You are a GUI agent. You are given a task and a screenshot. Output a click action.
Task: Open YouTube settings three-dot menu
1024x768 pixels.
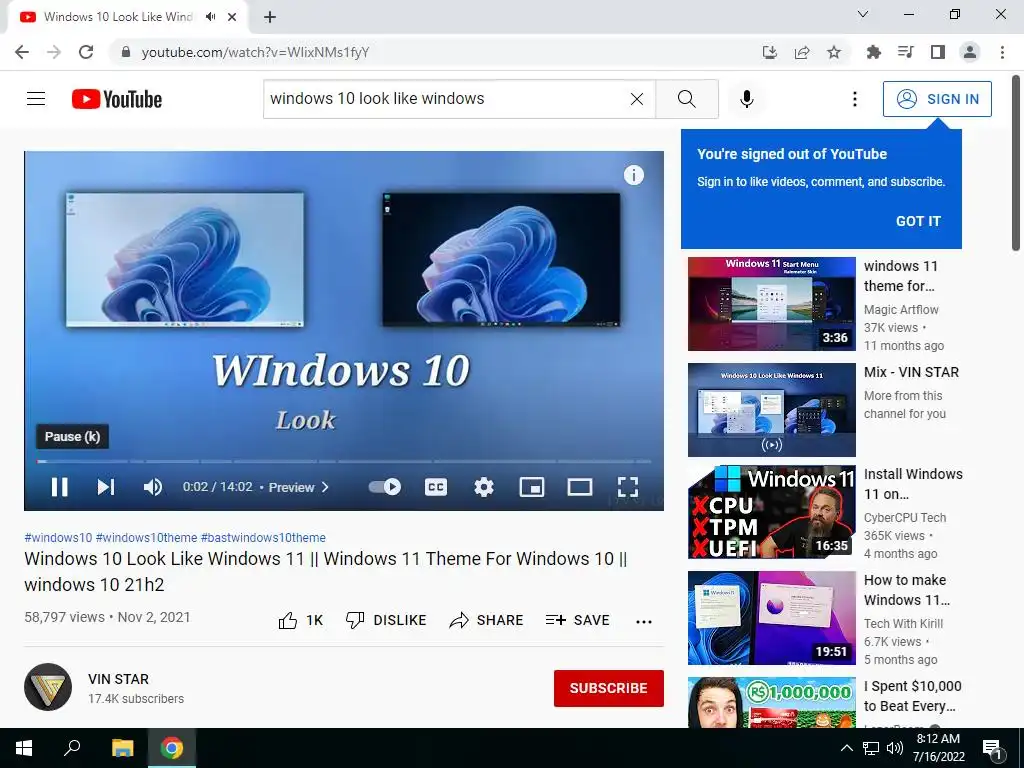pos(854,99)
